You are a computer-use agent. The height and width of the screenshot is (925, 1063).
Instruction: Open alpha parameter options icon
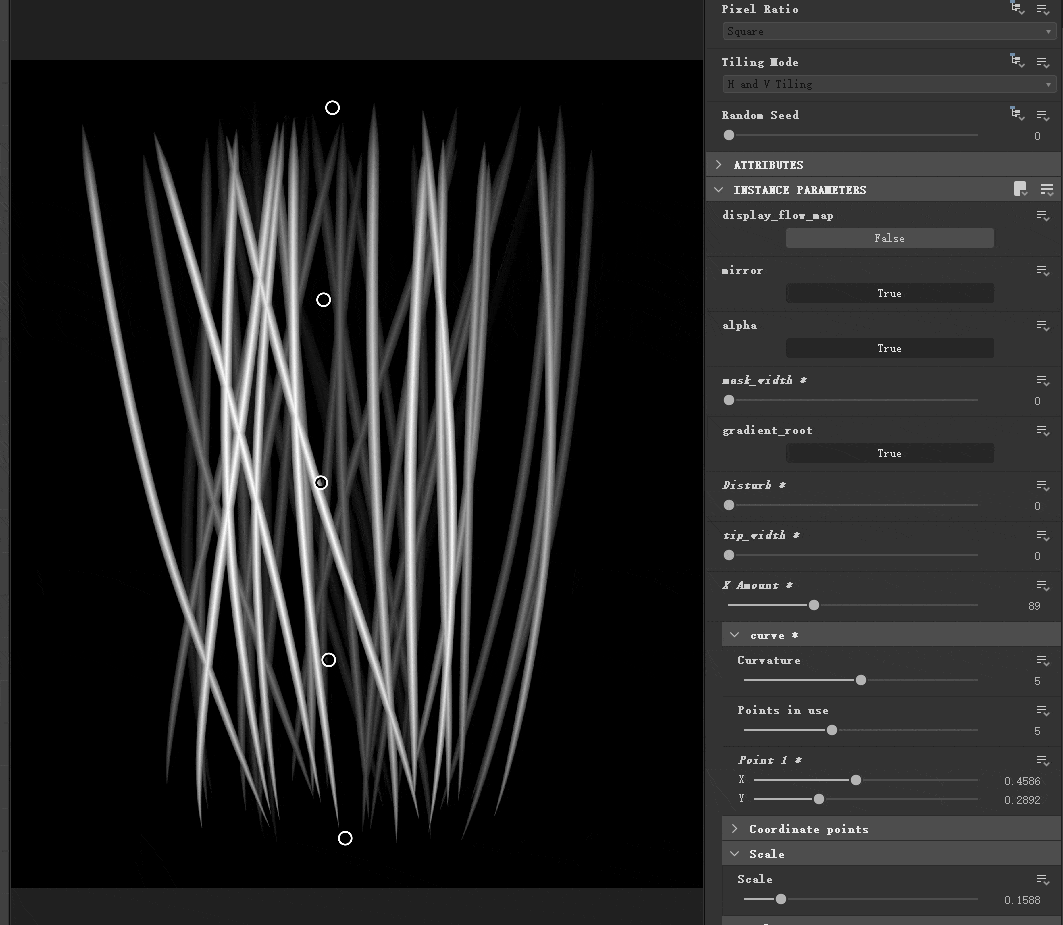click(1043, 326)
